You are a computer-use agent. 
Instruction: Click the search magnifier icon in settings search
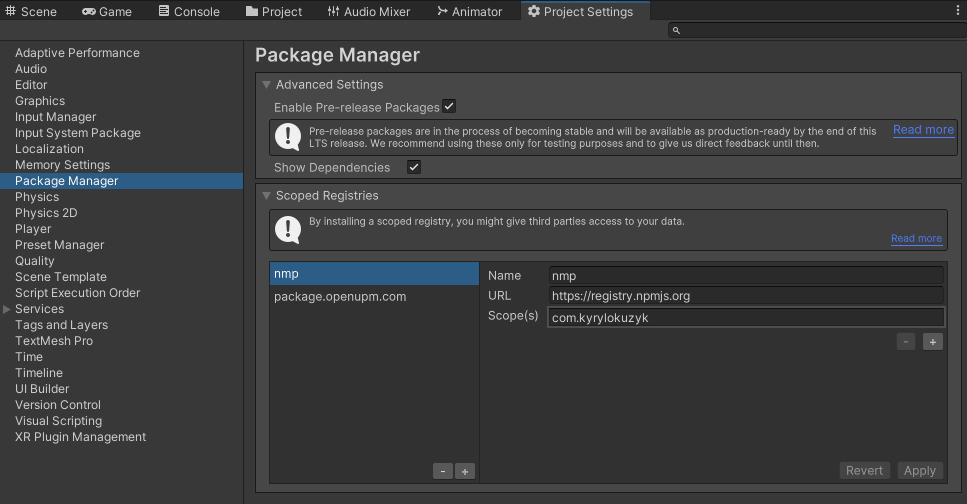[x=677, y=31]
